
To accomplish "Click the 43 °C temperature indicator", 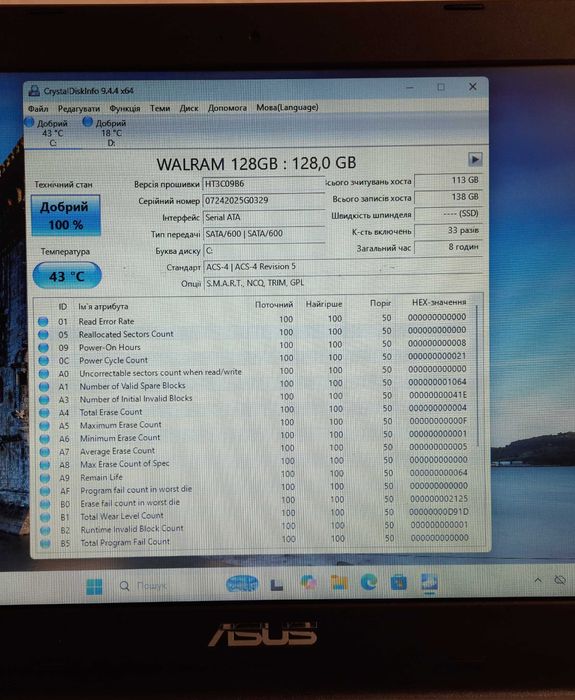I will coord(67,275).
